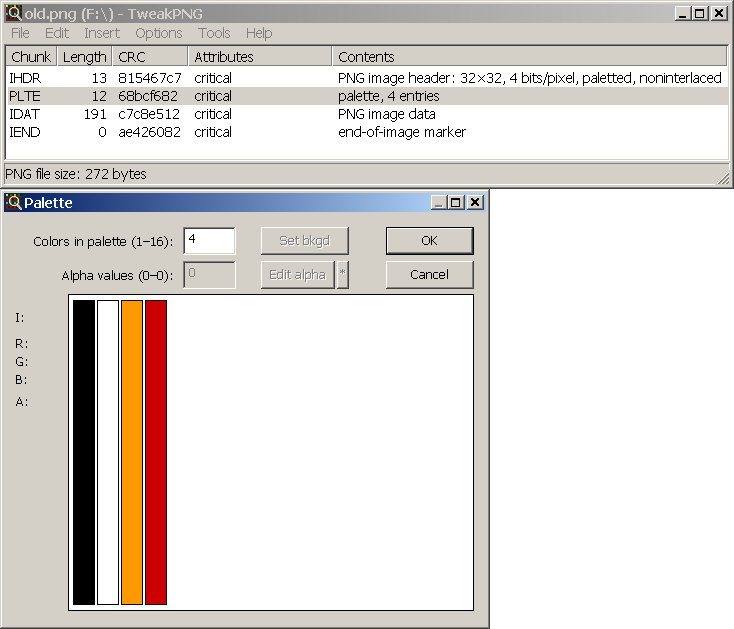The image size is (734, 629).
Task: Select the IEND chunk row
Action: [x=367, y=132]
